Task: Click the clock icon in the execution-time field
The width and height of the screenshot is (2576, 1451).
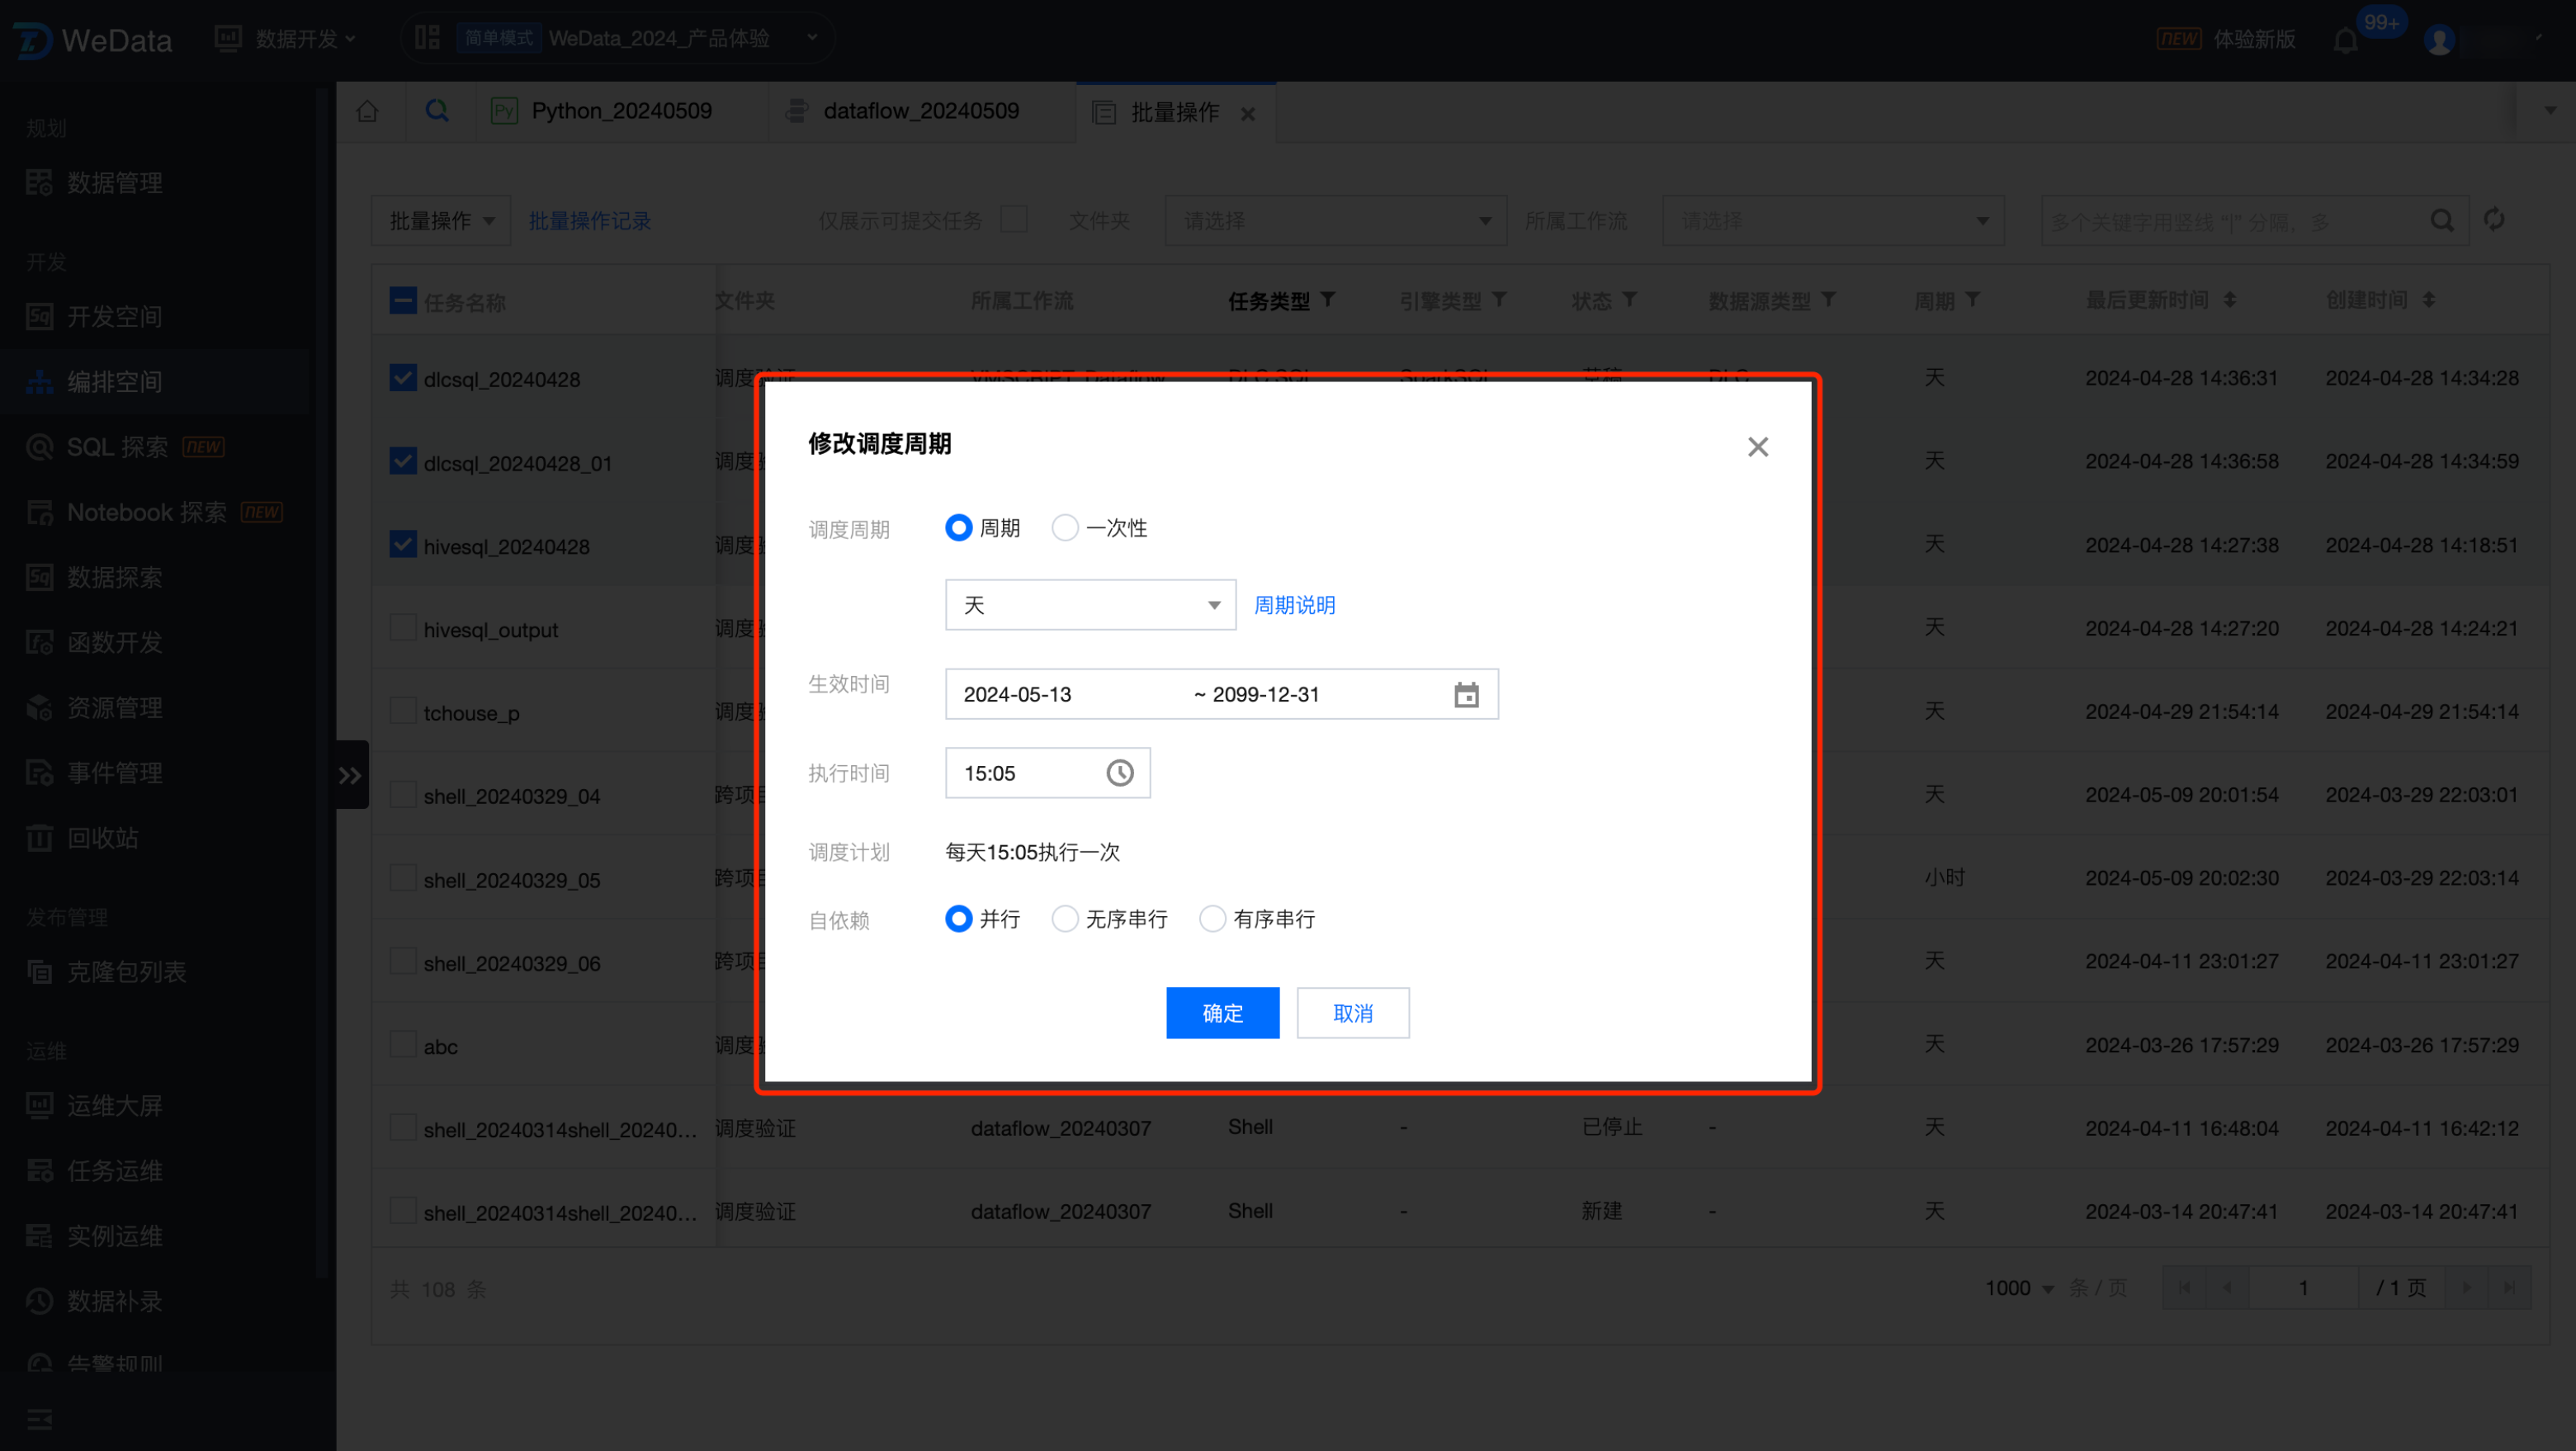Action: click(x=1119, y=772)
